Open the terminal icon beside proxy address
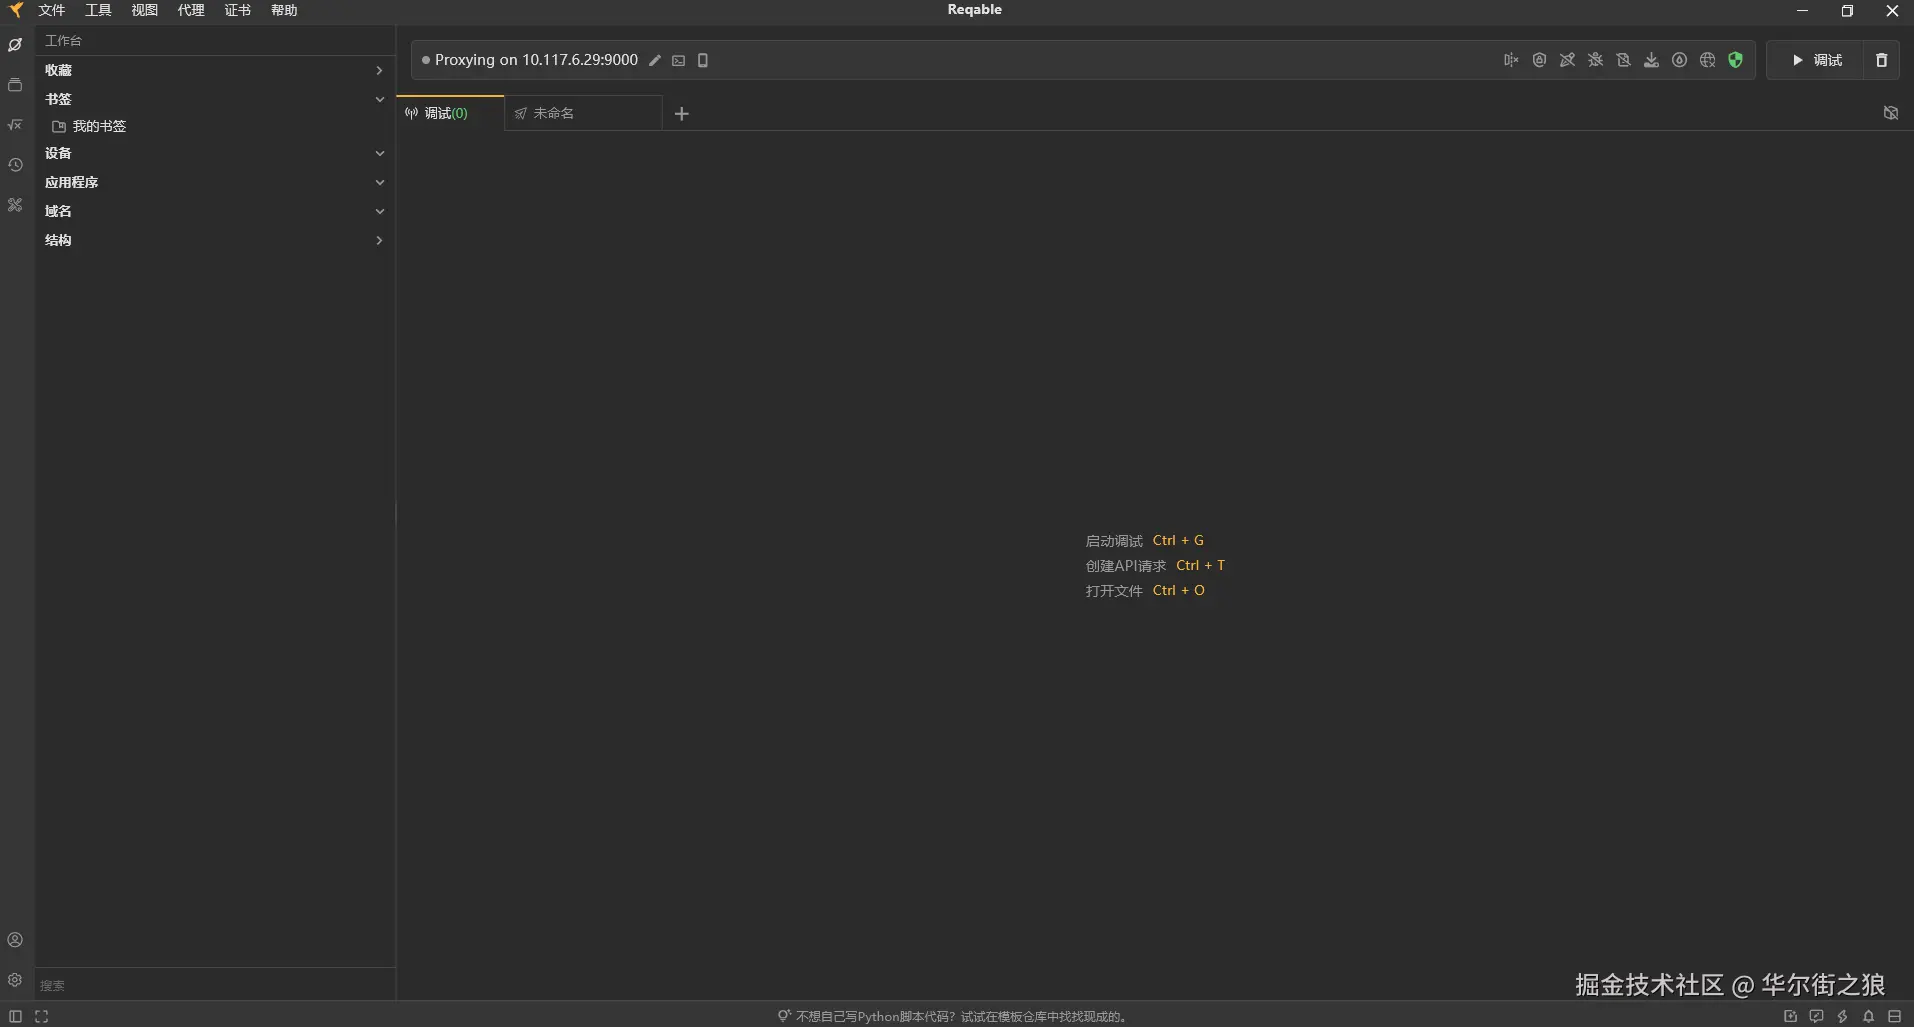Screen dimensions: 1914x1027 click(679, 60)
